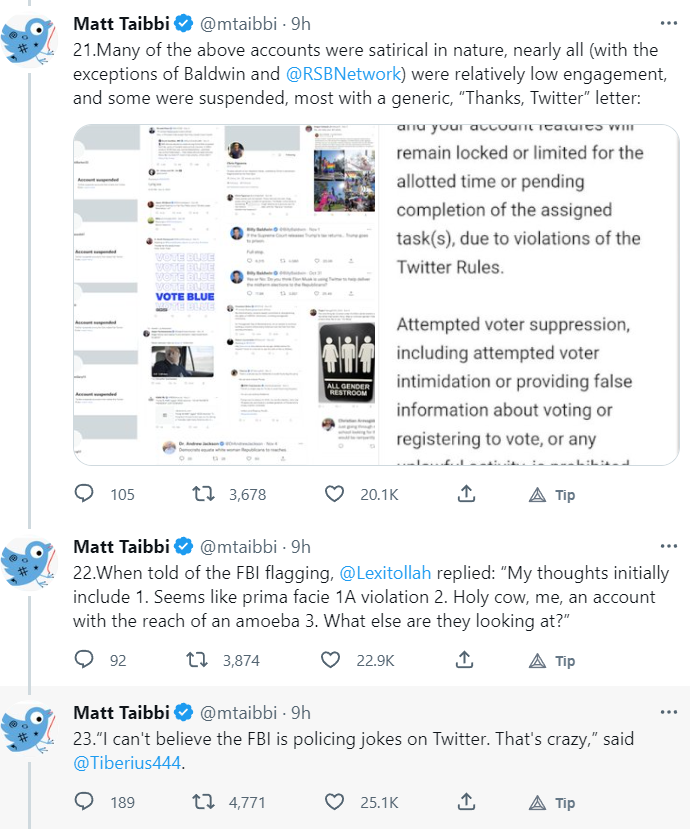Visit the @Tiberius444 profile mention
Image resolution: width=690 pixels, height=829 pixels.
tap(127, 764)
